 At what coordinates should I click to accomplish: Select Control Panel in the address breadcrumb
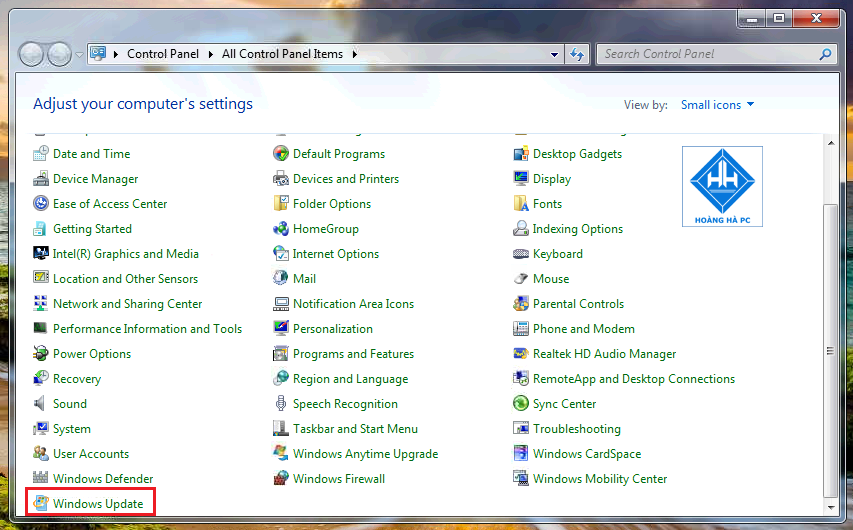tap(163, 54)
